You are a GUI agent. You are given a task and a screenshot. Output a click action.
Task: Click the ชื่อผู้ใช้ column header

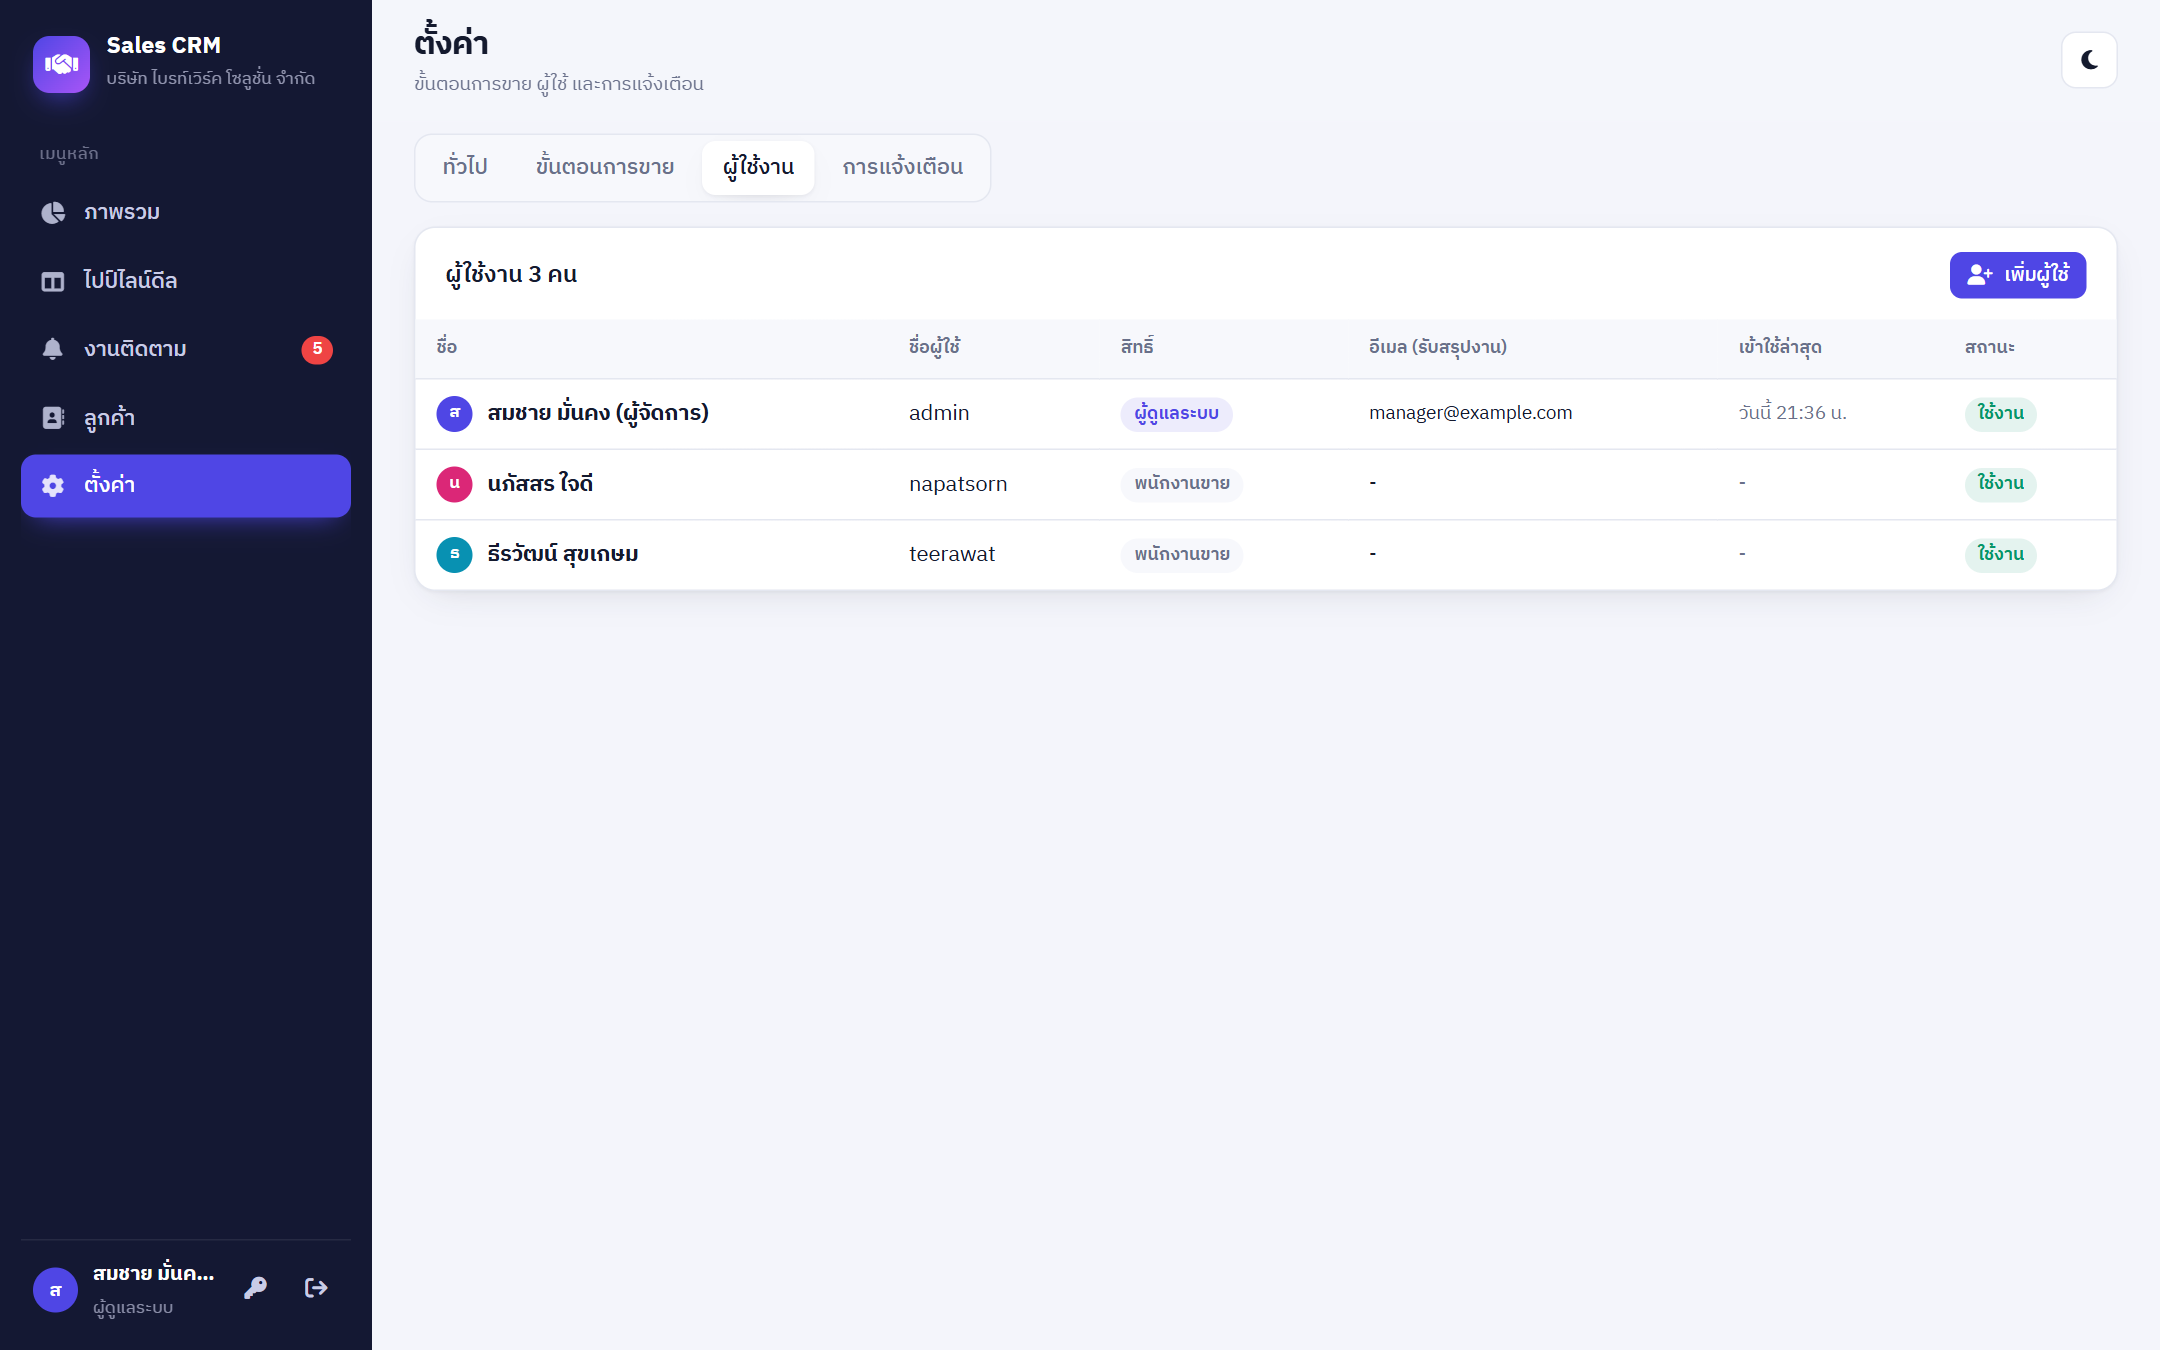[x=935, y=347]
